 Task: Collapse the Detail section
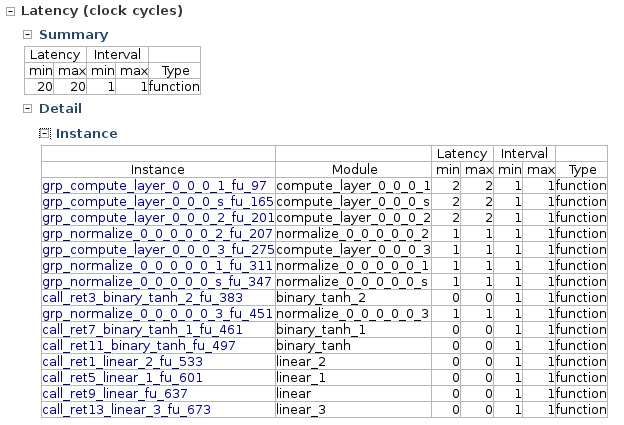tap(27, 109)
